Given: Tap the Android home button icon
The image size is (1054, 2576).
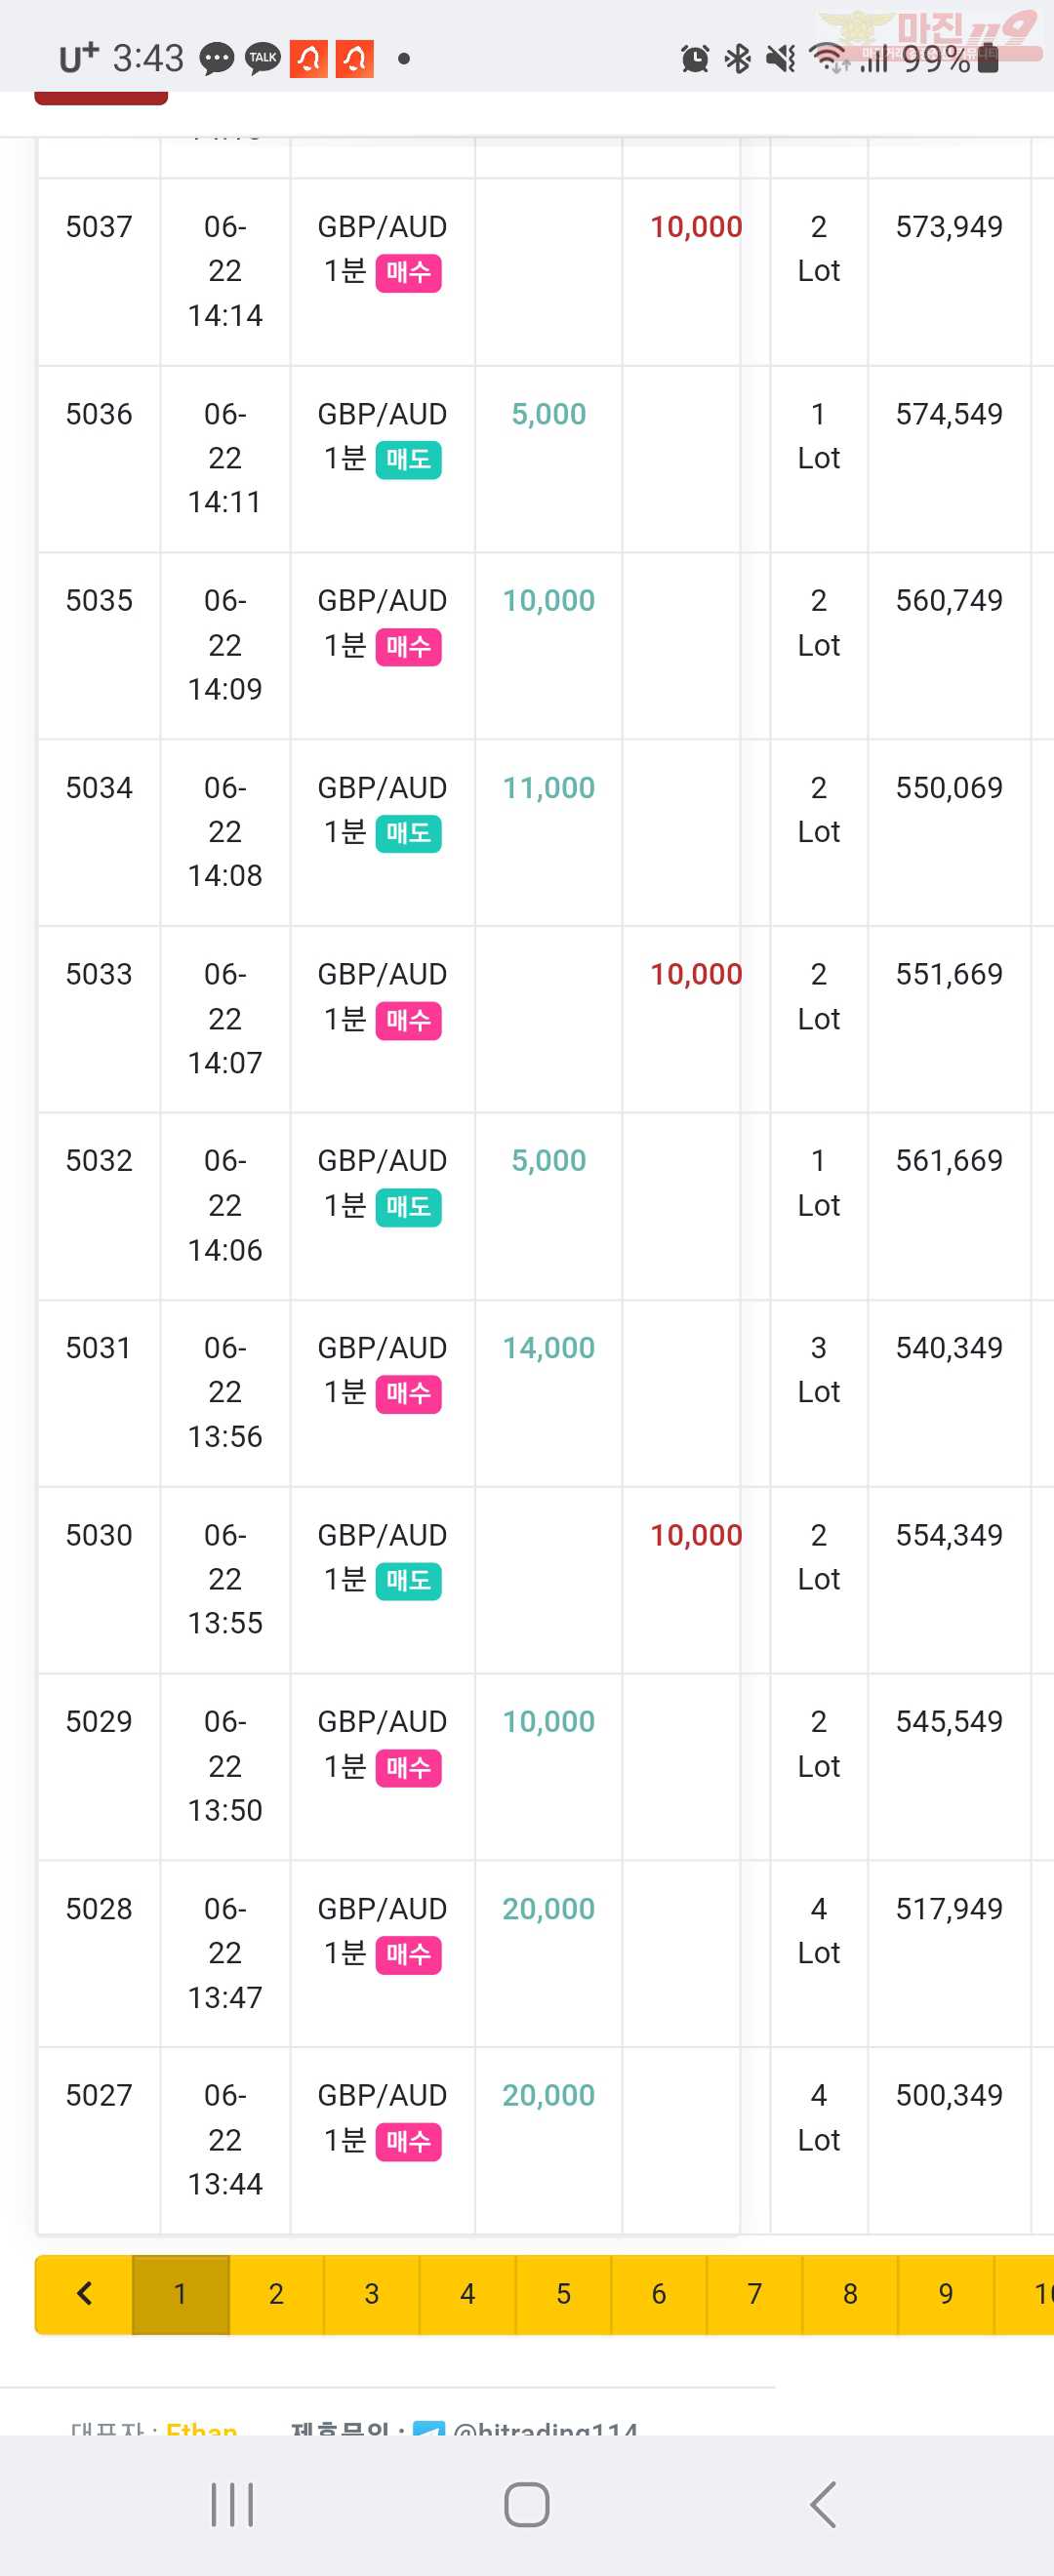Looking at the screenshot, I should coord(527,2505).
